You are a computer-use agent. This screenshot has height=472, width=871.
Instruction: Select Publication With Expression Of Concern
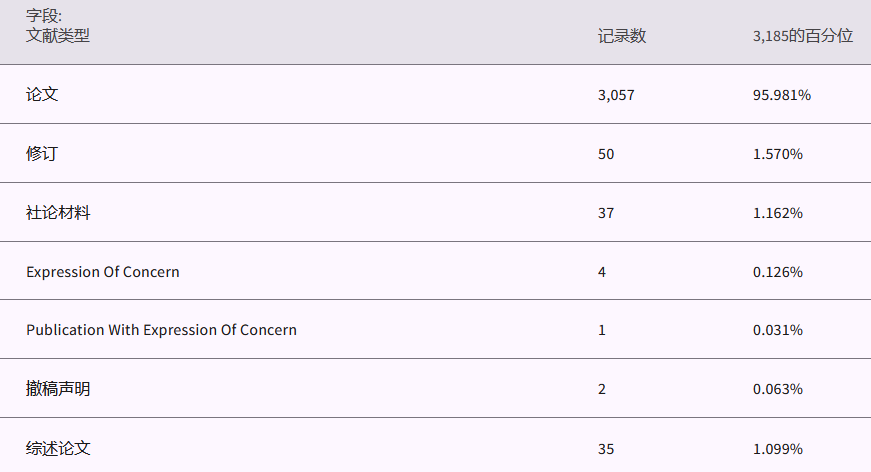tap(161, 330)
